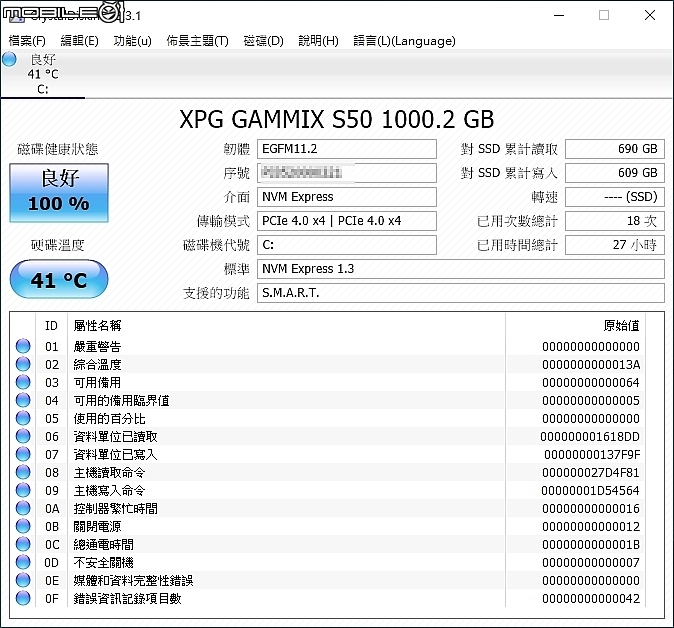Image resolution: width=674 pixels, height=628 pixels.
Task: Open the 佈景主題(T) menu
Action: 197,41
